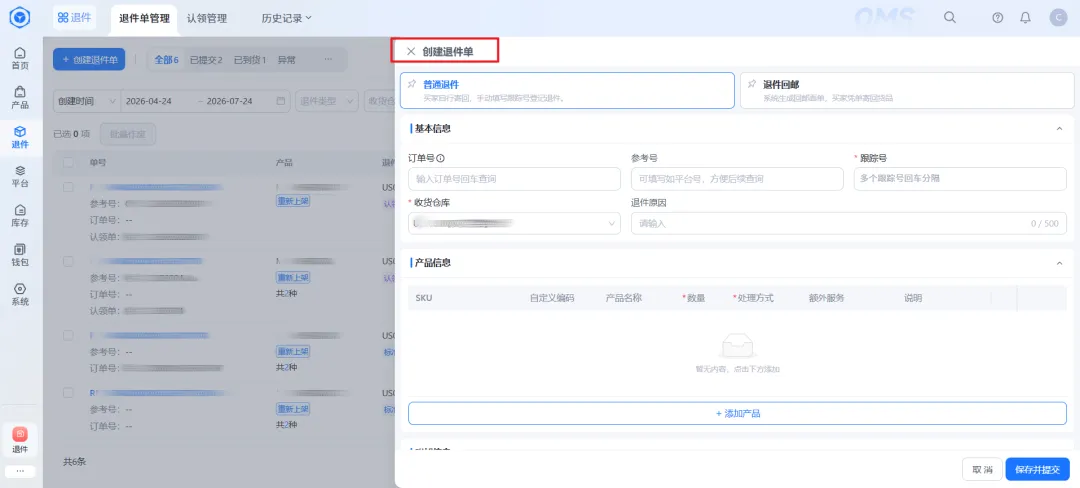Switch to 认领管理 tab
The image size is (1080, 488).
(207, 19)
